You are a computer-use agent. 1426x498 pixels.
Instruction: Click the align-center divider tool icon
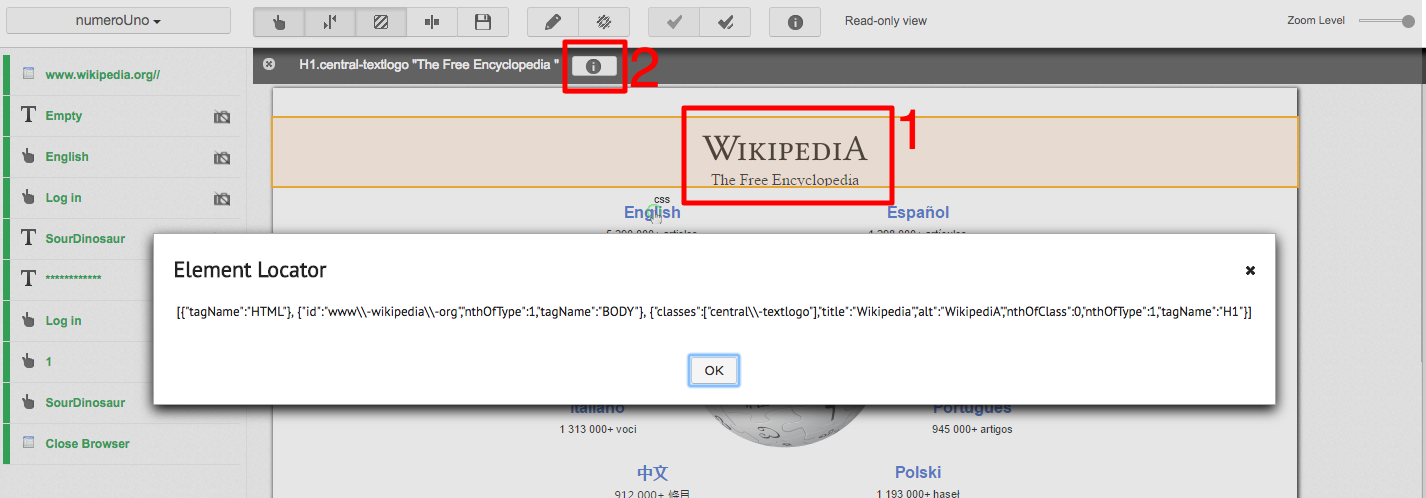tap(432, 21)
